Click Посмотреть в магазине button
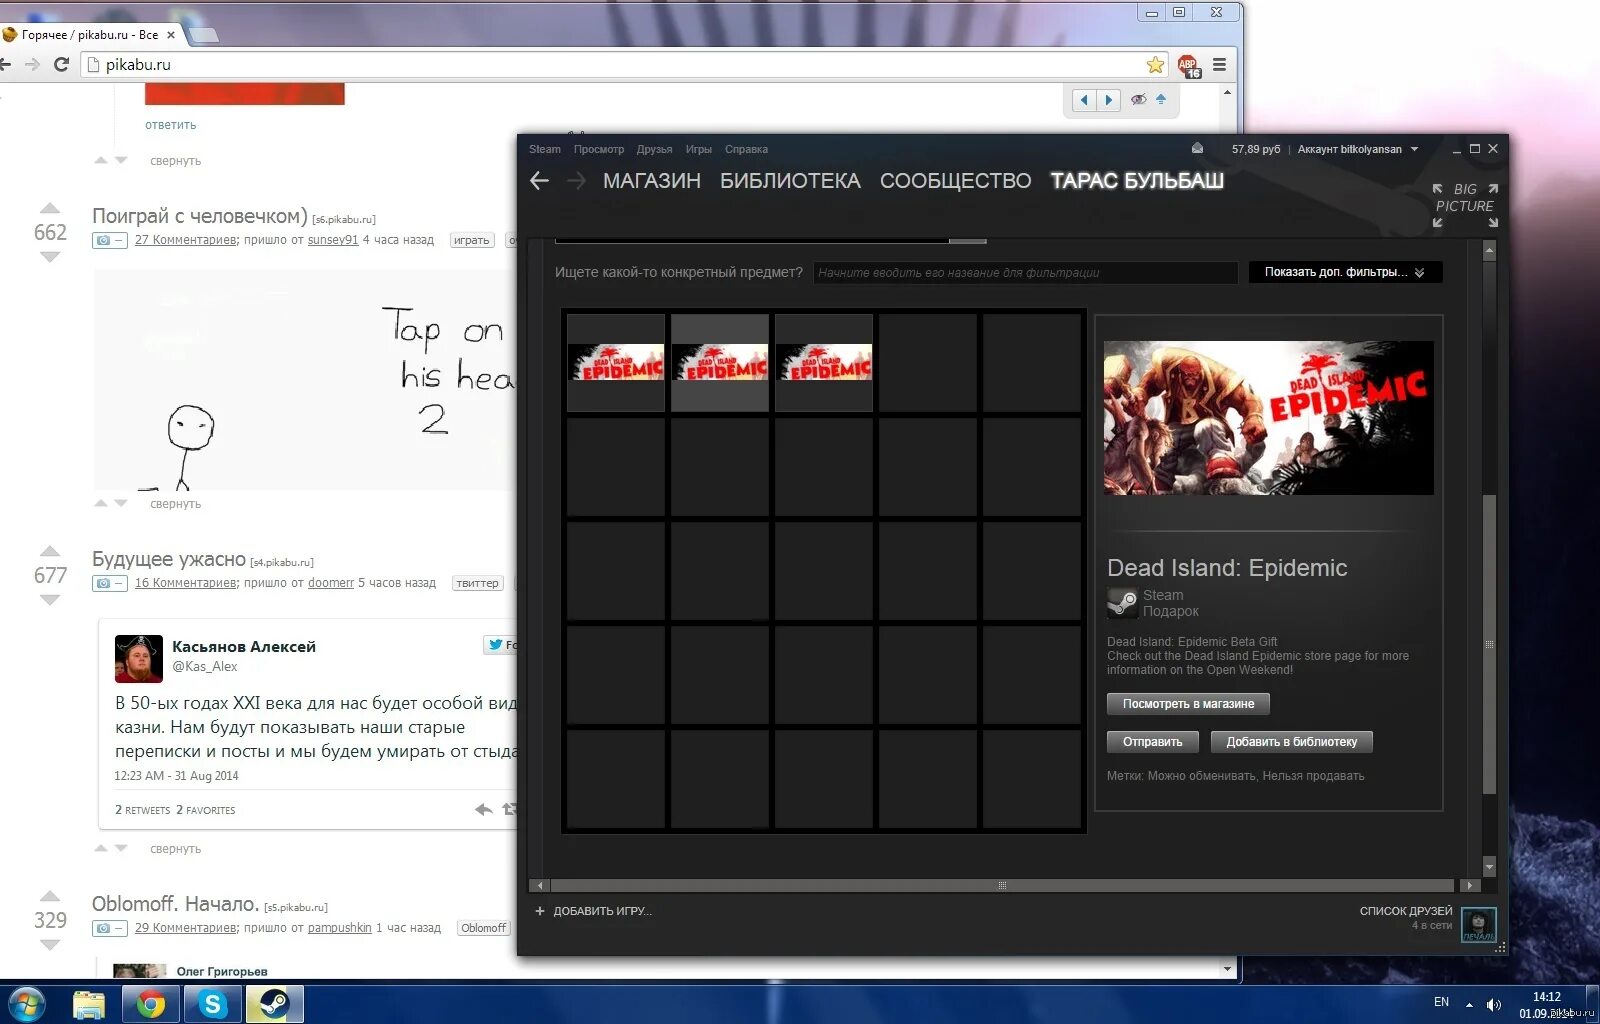 [1188, 704]
